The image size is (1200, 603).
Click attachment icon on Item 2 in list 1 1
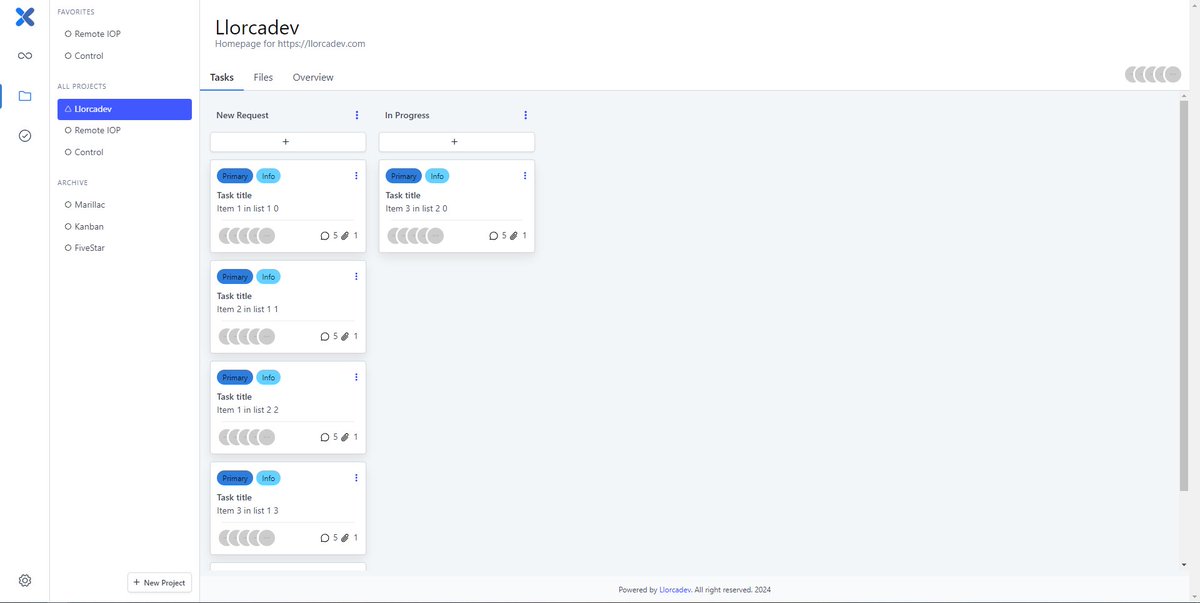345,337
